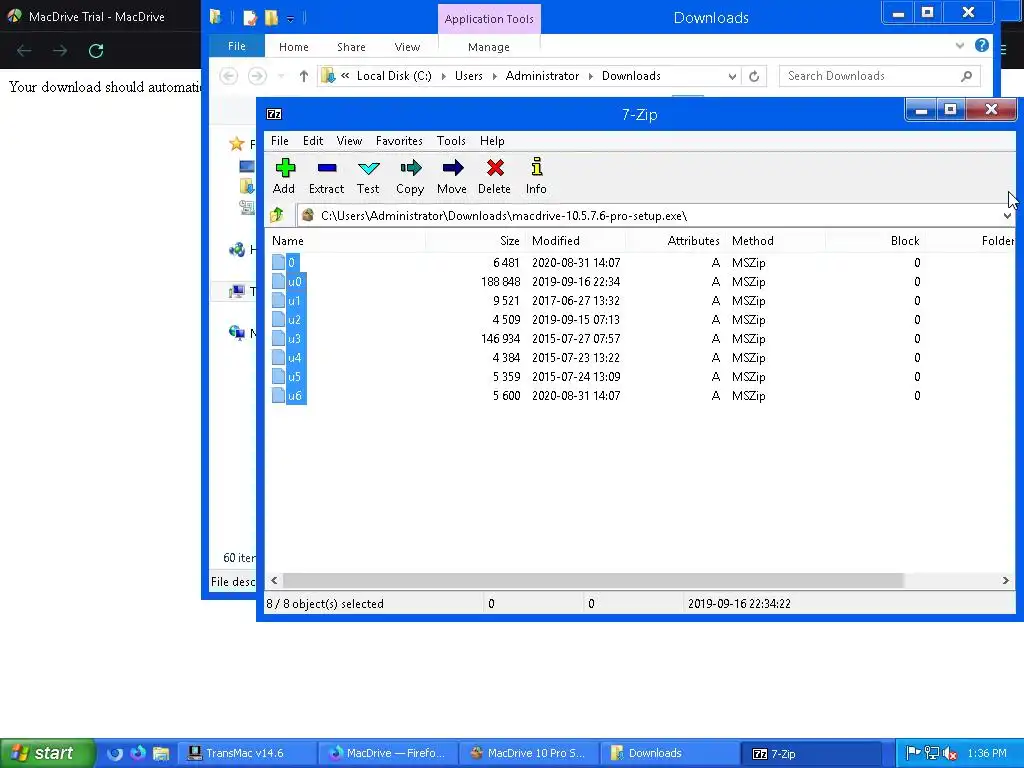Click the Add button in 7-Zip toolbar
The image size is (1024, 768).
(284, 176)
